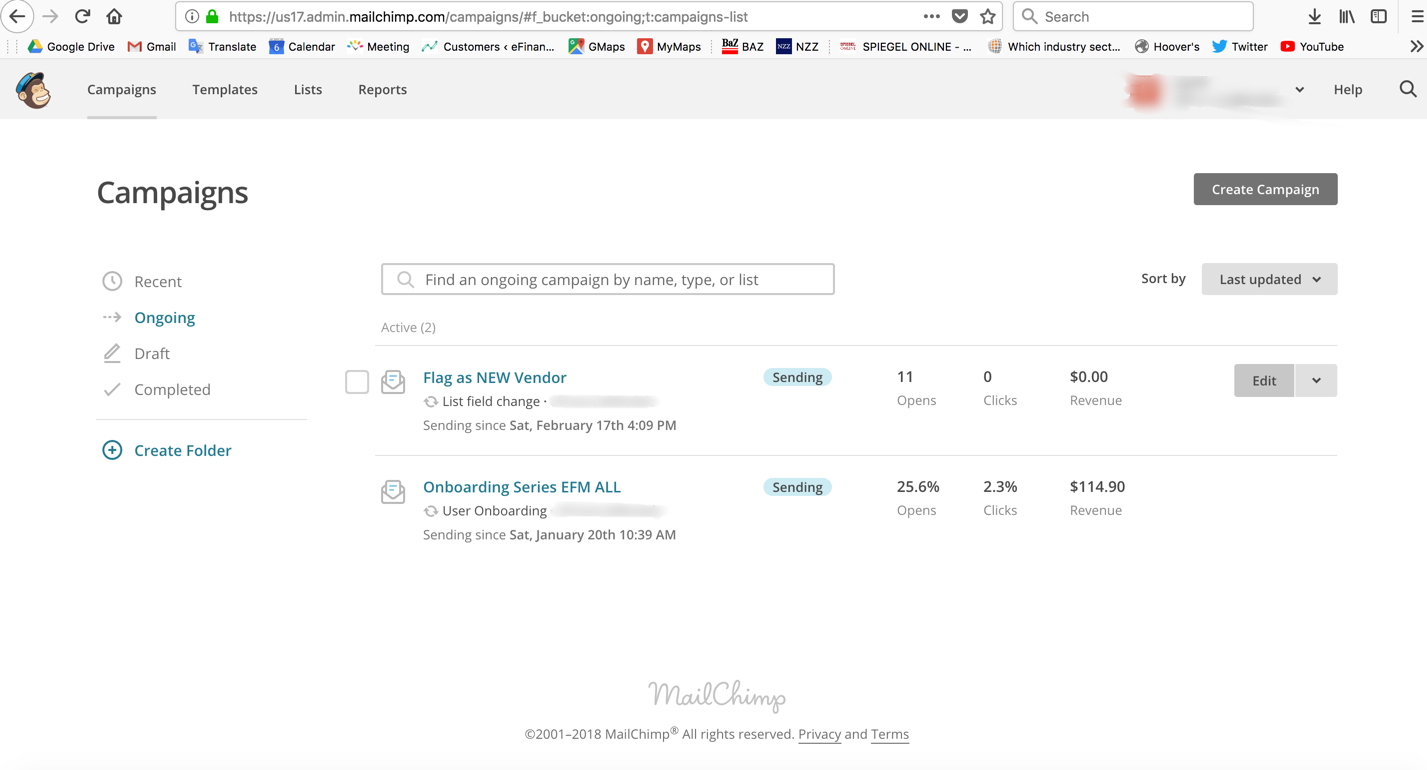Click the Pocket save icon
Viewport: 1427px width, 770px height.
pyautogui.click(x=960, y=16)
